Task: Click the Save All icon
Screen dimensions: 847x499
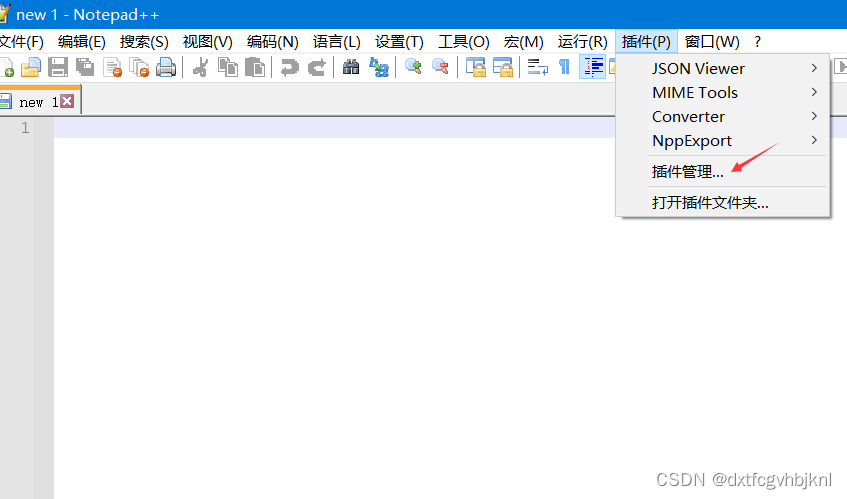Action: click(85, 68)
